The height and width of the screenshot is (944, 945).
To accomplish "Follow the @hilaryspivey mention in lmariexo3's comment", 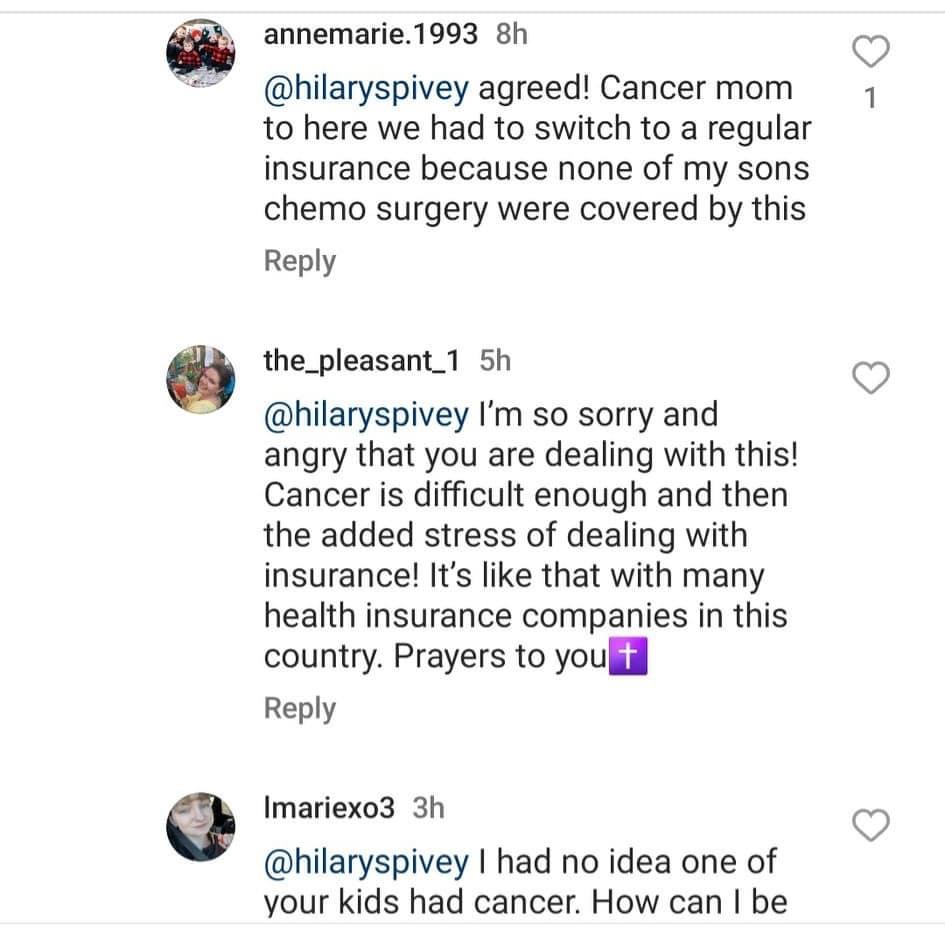I will coord(366,863).
